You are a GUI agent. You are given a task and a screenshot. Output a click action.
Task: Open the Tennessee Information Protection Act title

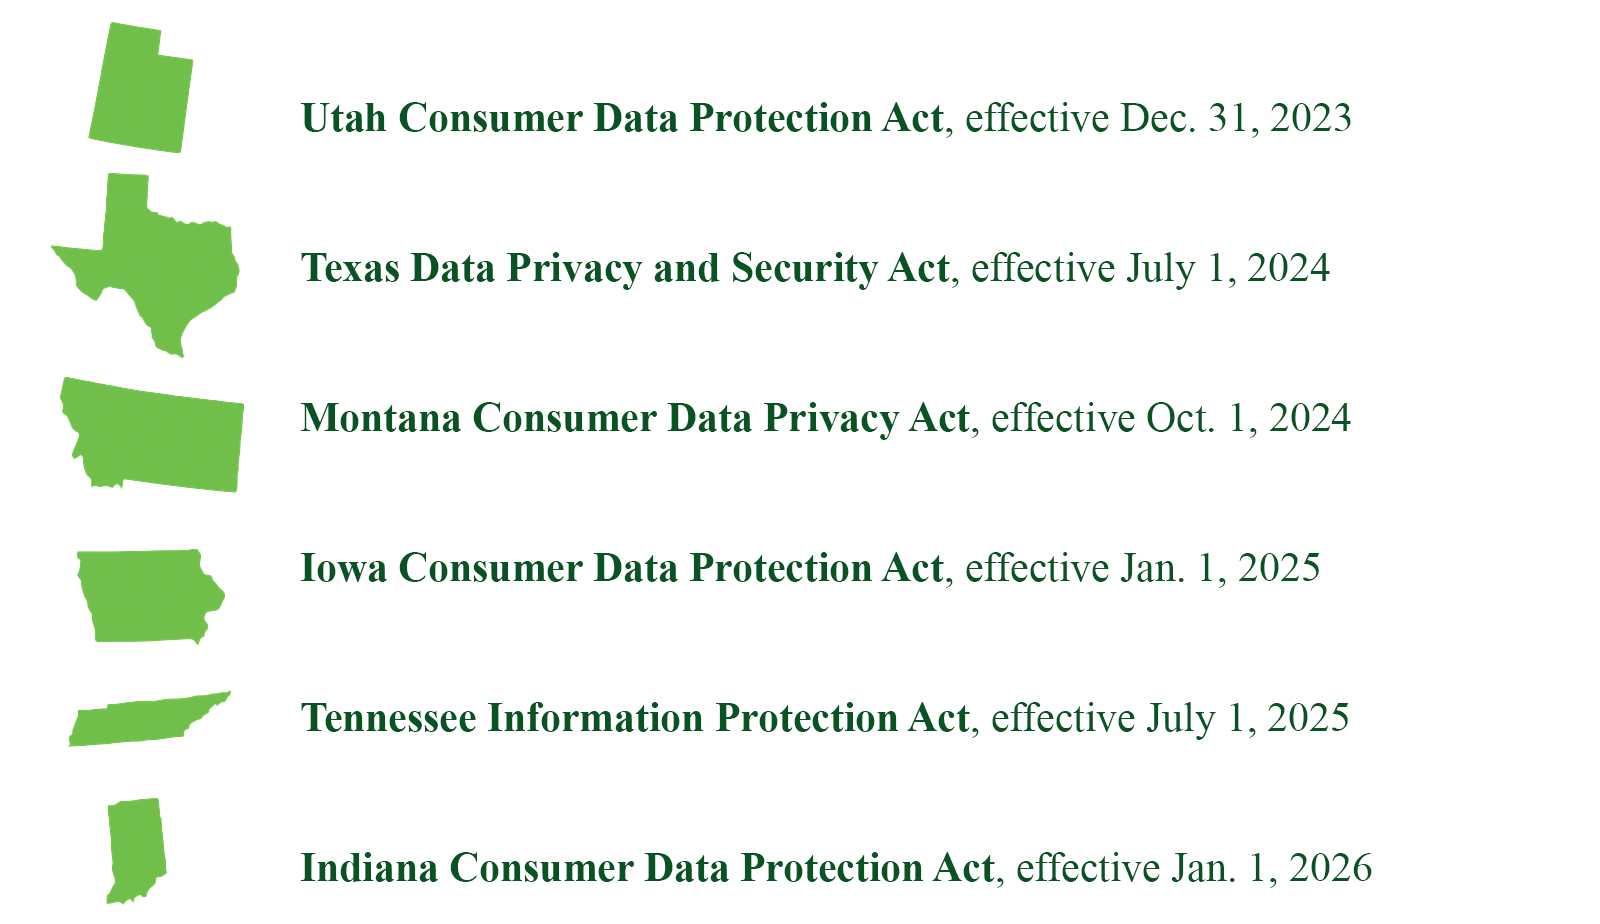coord(635,718)
